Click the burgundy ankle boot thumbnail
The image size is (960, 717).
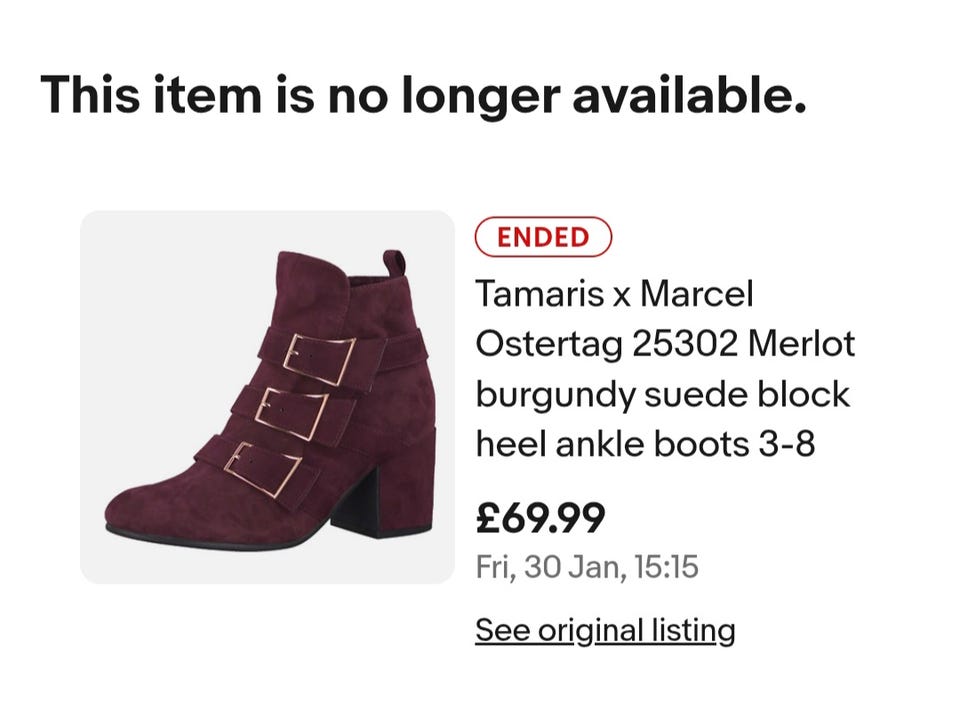[x=267, y=397]
